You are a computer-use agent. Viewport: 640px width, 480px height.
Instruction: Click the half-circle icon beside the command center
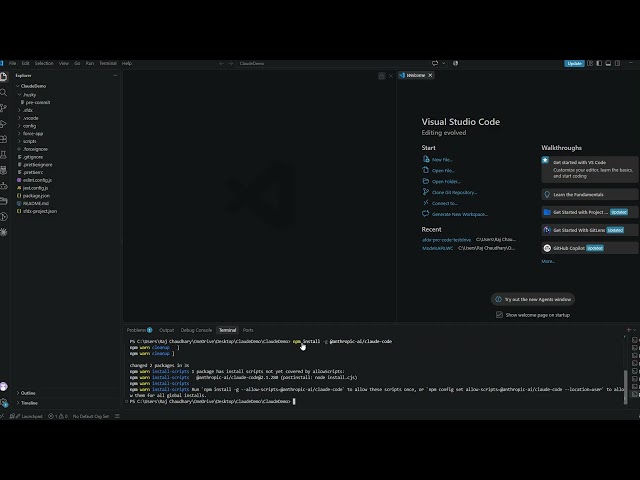(456, 63)
